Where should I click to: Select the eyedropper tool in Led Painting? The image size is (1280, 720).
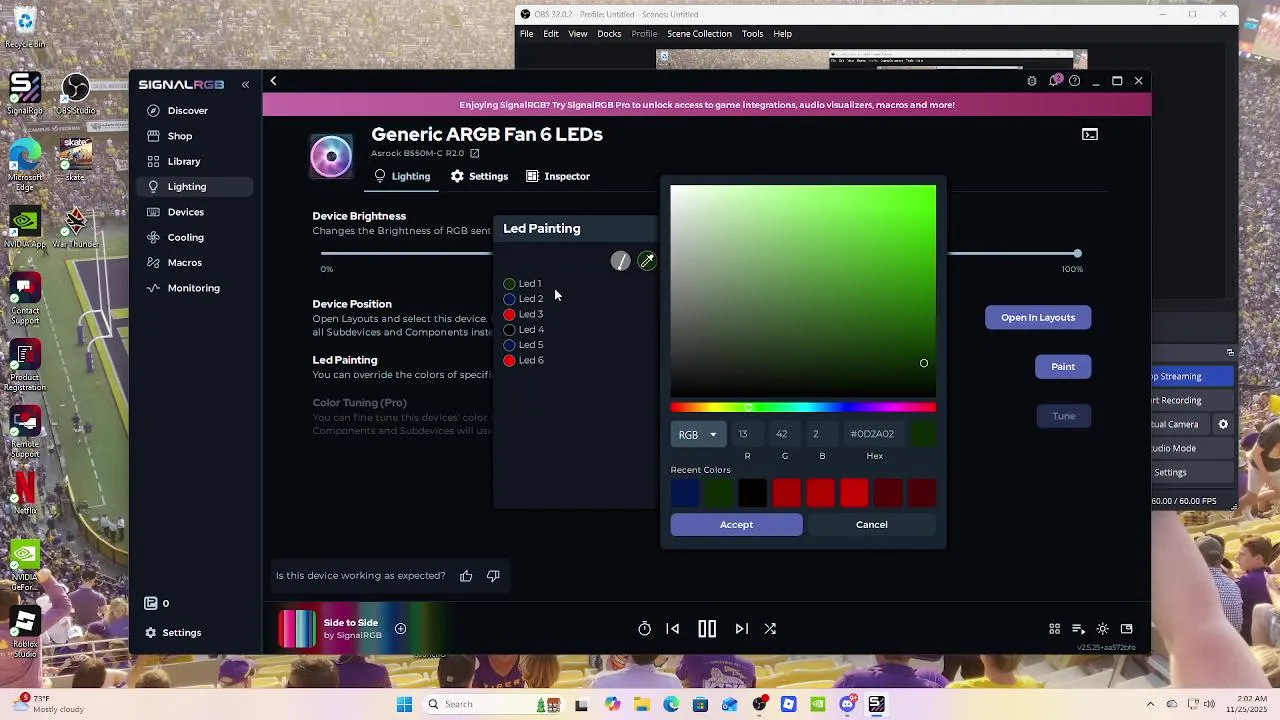click(647, 261)
